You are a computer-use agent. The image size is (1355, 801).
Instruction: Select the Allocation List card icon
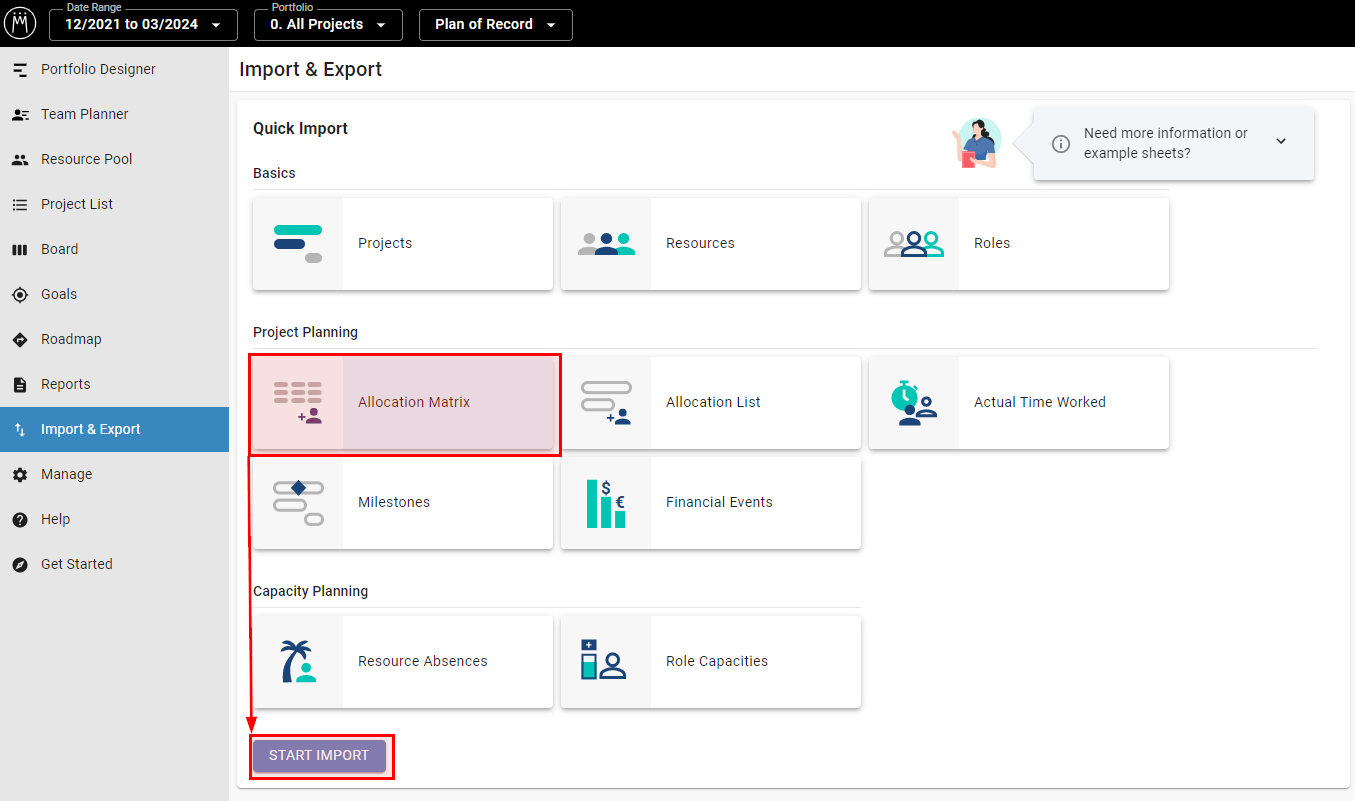[x=606, y=403]
